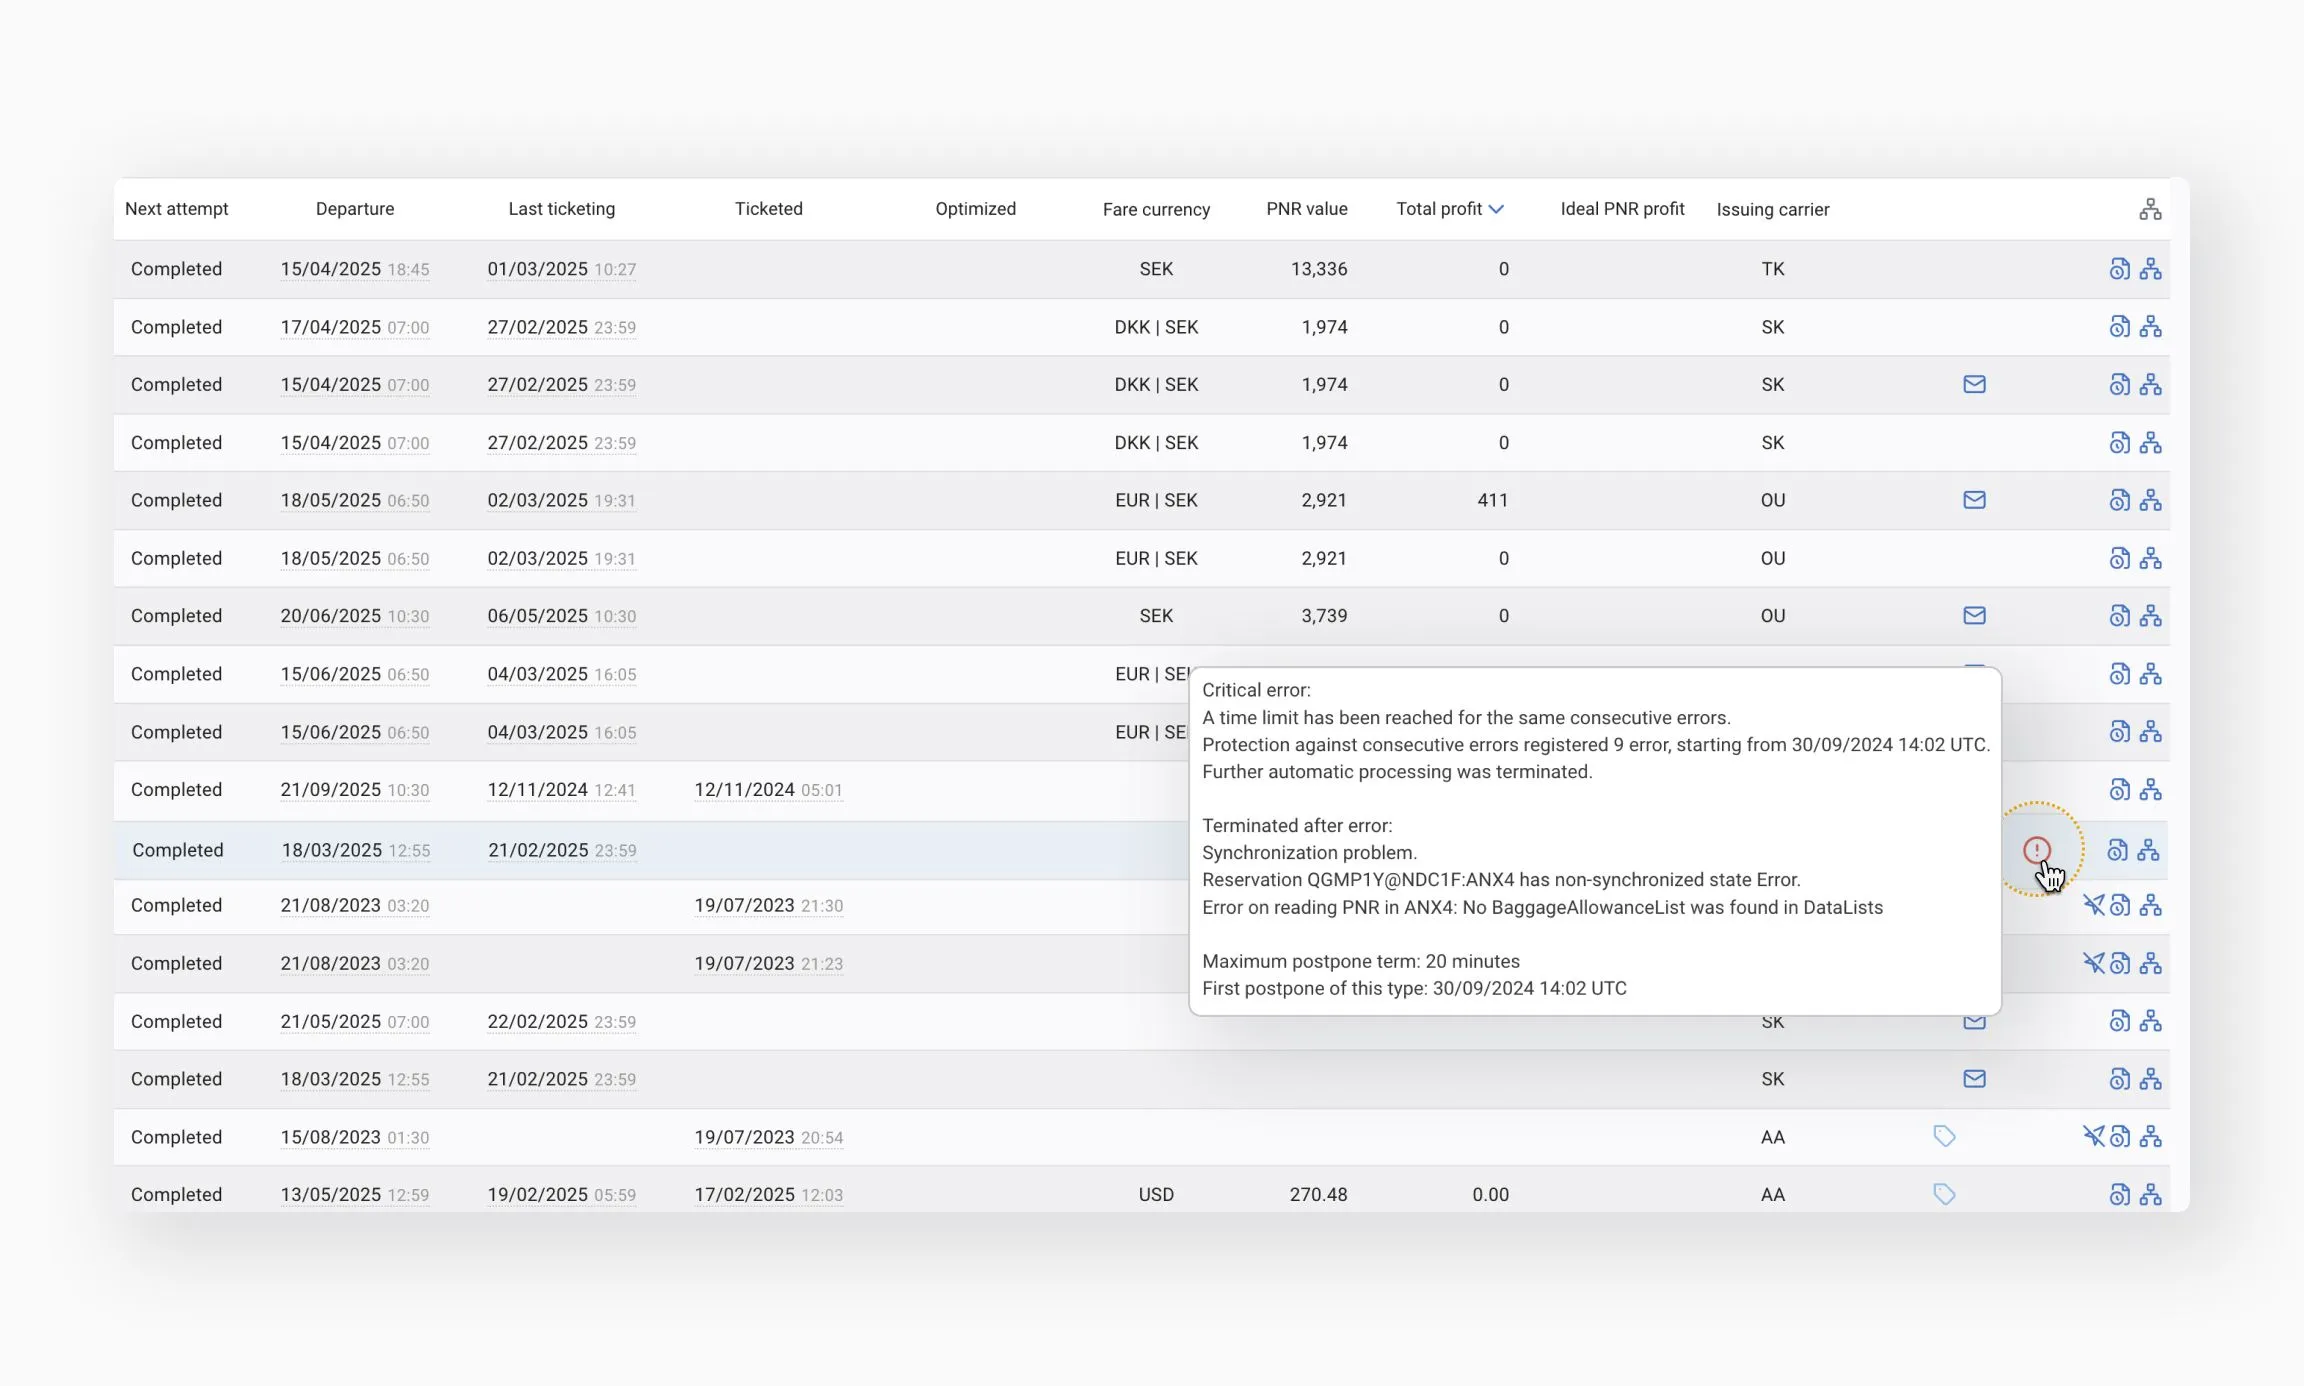
Task: Click the tag icon in the 15/08/2023 departure row
Action: pos(1944,1136)
